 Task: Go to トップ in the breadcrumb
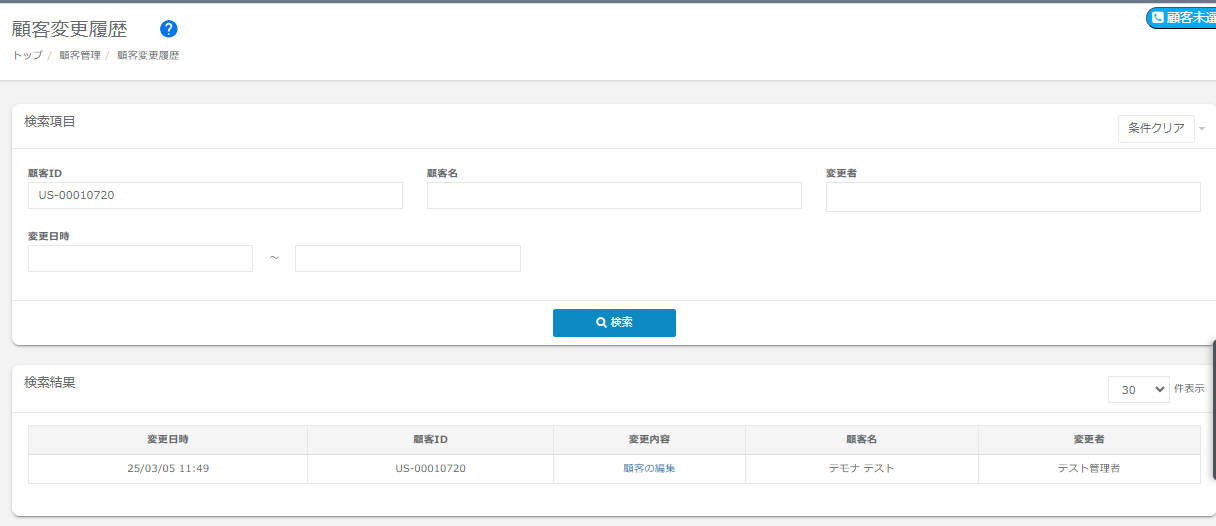click(27, 56)
